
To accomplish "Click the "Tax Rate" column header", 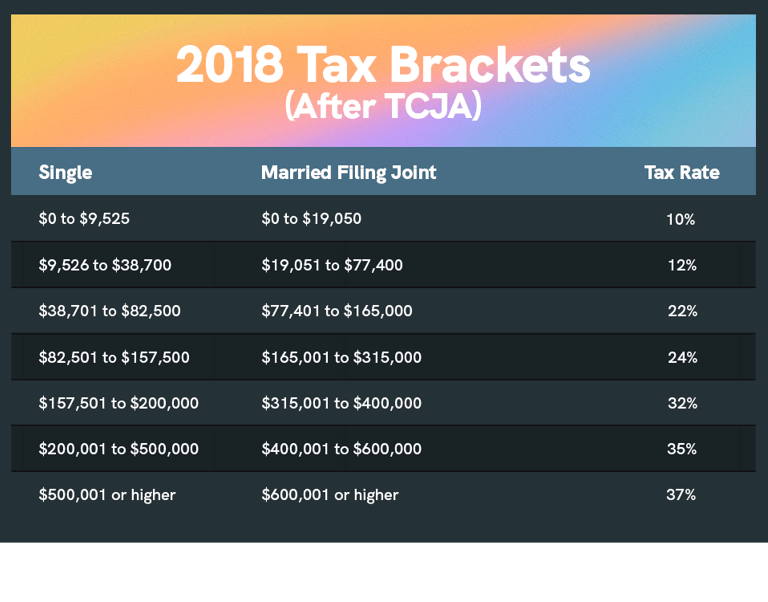I will click(x=681, y=172).
